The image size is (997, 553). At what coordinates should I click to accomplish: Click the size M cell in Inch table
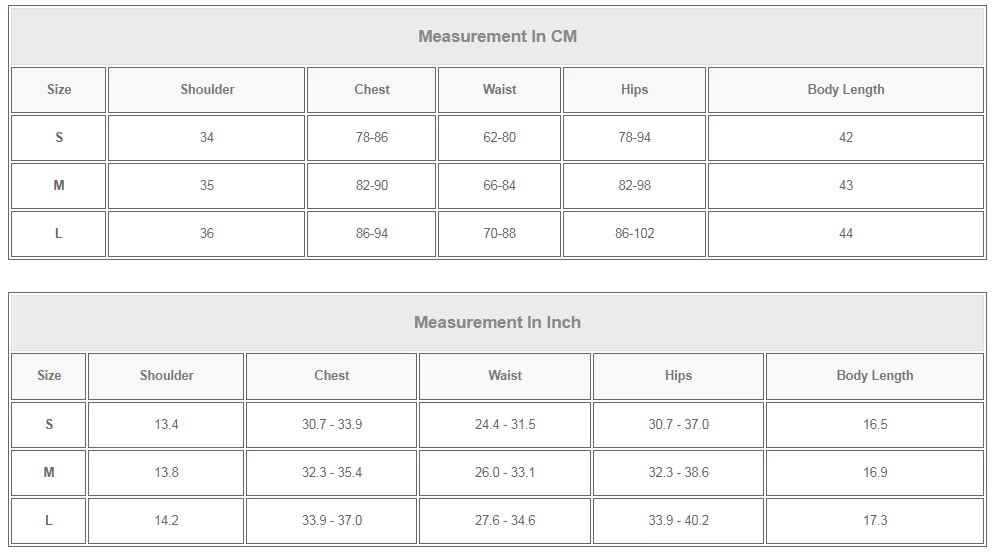tap(49, 472)
